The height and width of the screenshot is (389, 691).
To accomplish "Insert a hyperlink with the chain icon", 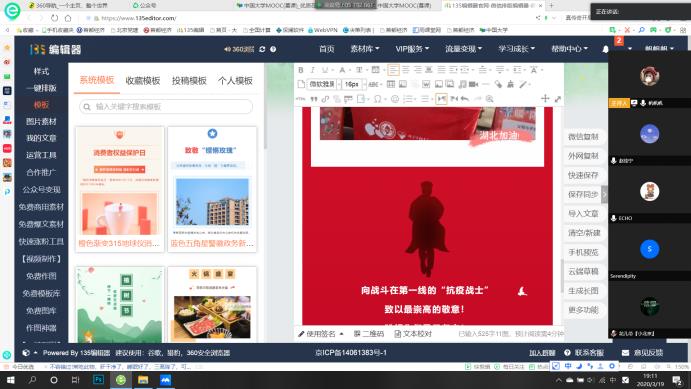I will (325, 99).
